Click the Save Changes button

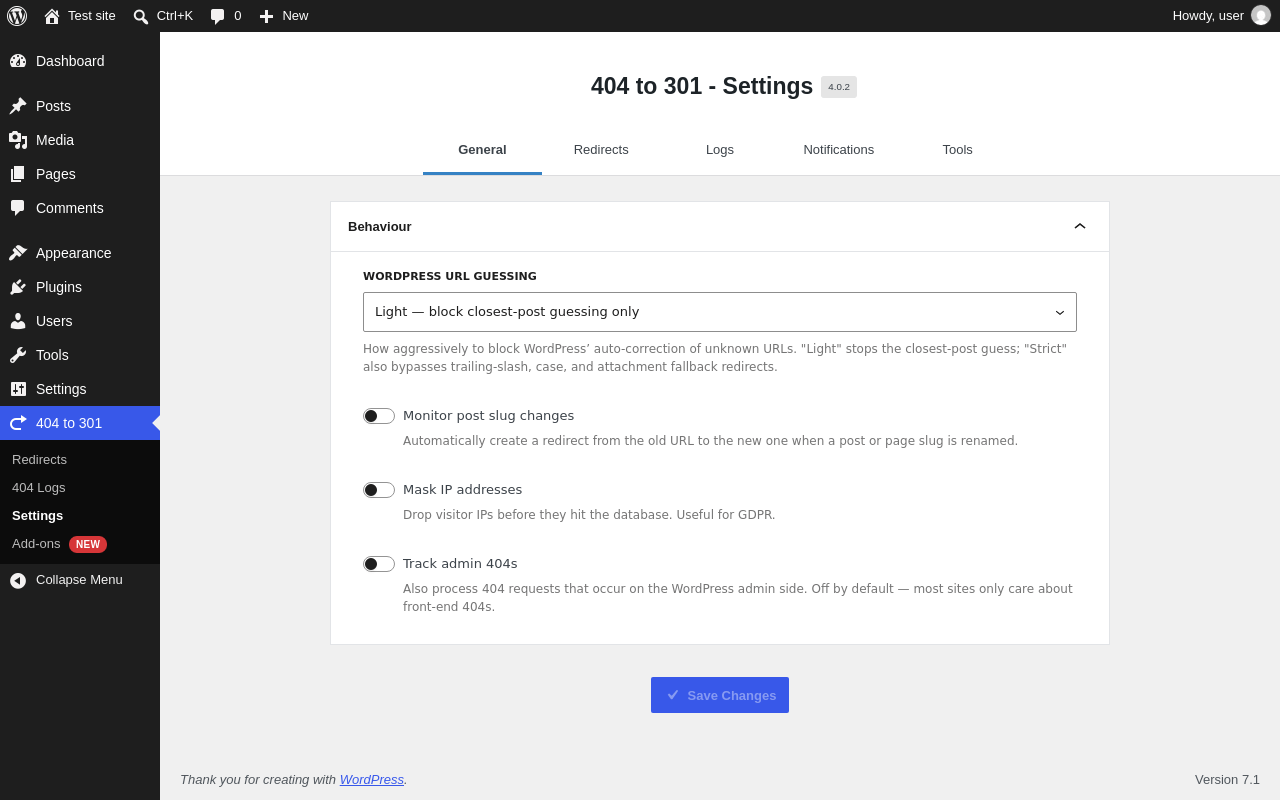[720, 695]
